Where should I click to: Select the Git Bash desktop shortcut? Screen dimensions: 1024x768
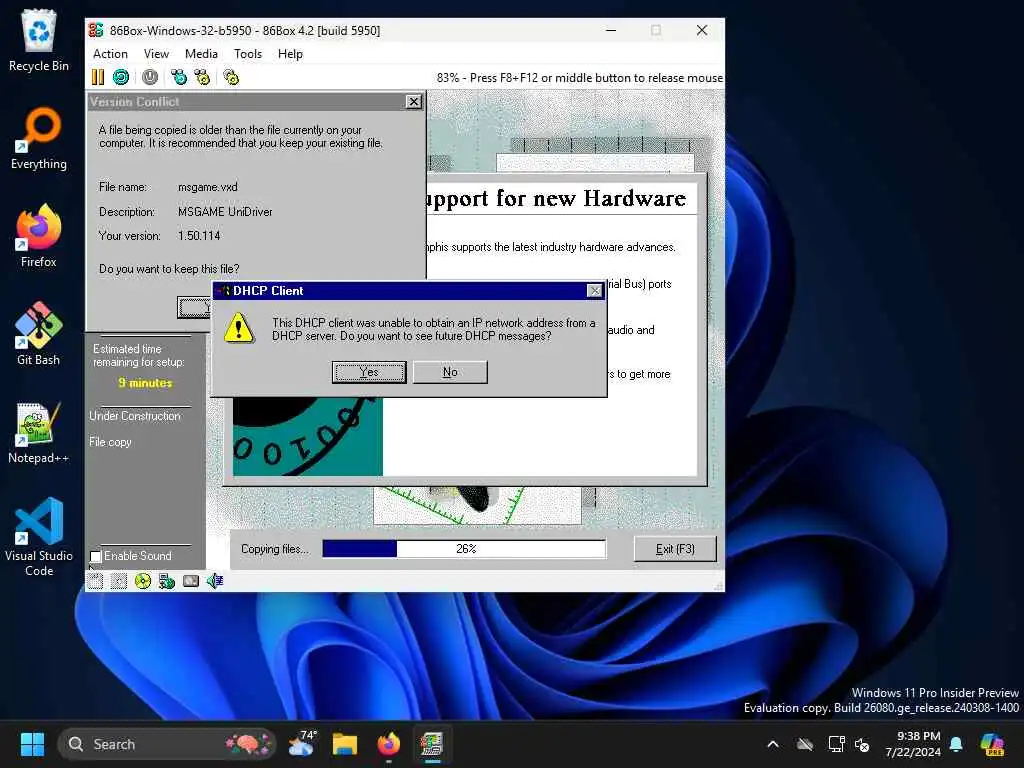click(x=39, y=334)
